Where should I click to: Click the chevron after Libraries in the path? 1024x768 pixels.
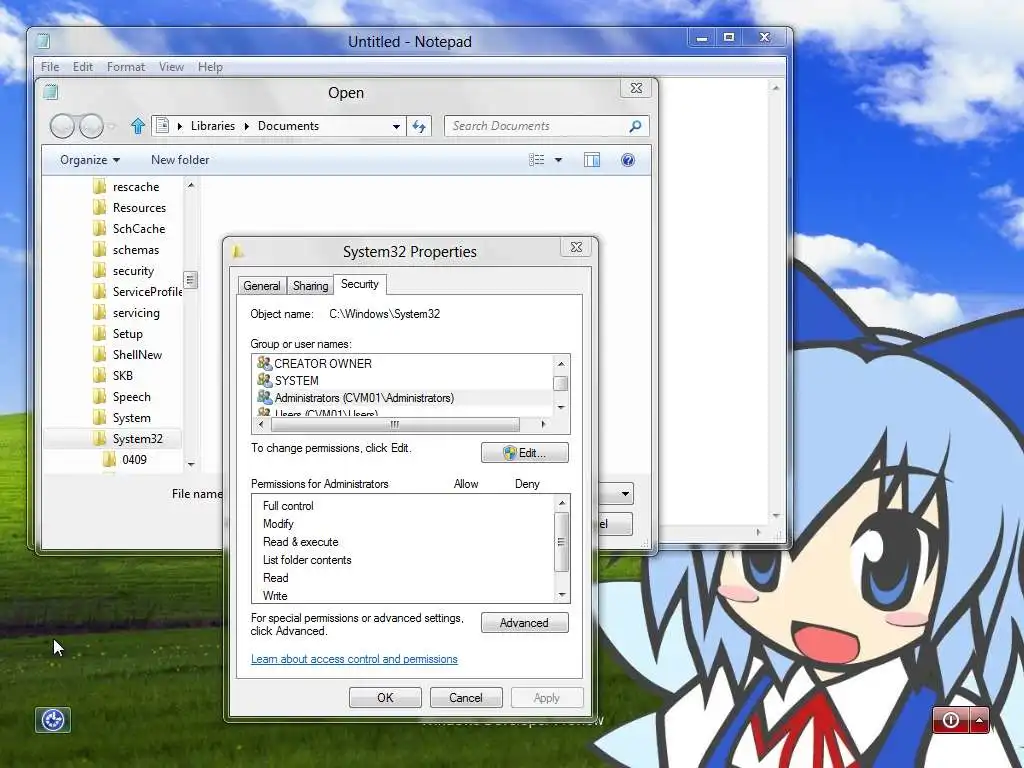coord(247,127)
